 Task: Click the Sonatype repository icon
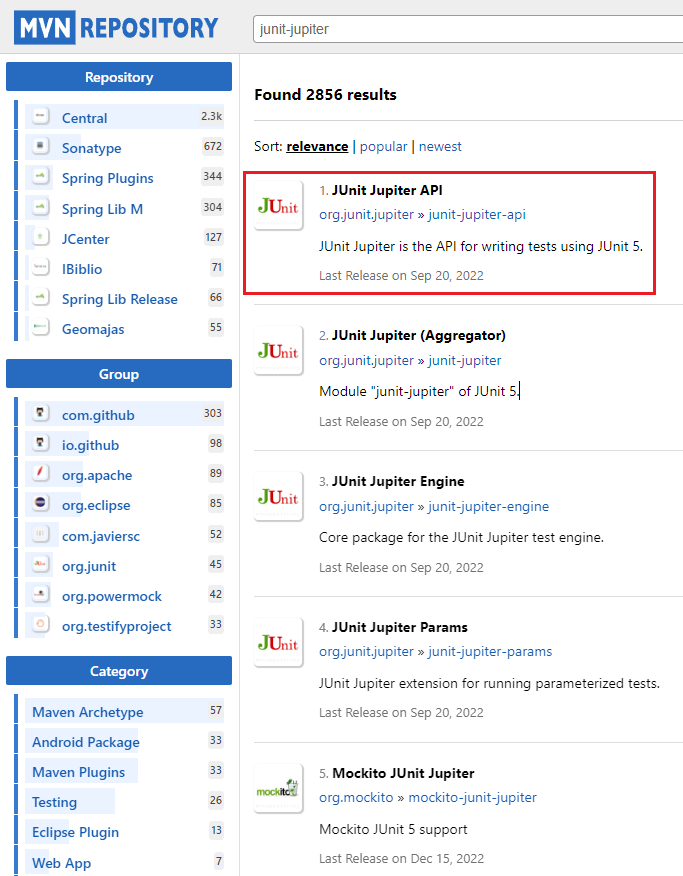tap(41, 147)
